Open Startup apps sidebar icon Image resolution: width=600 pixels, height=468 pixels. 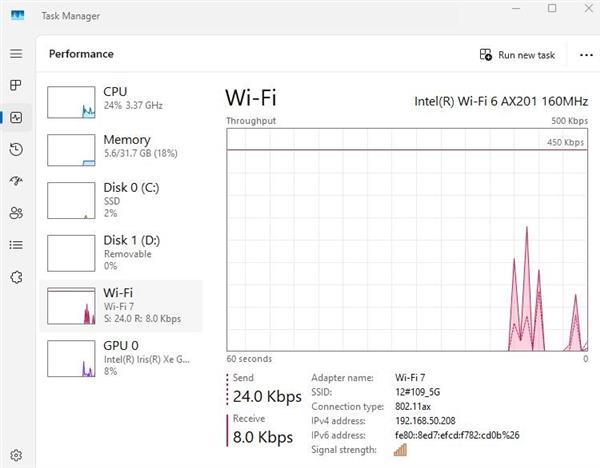click(16, 181)
